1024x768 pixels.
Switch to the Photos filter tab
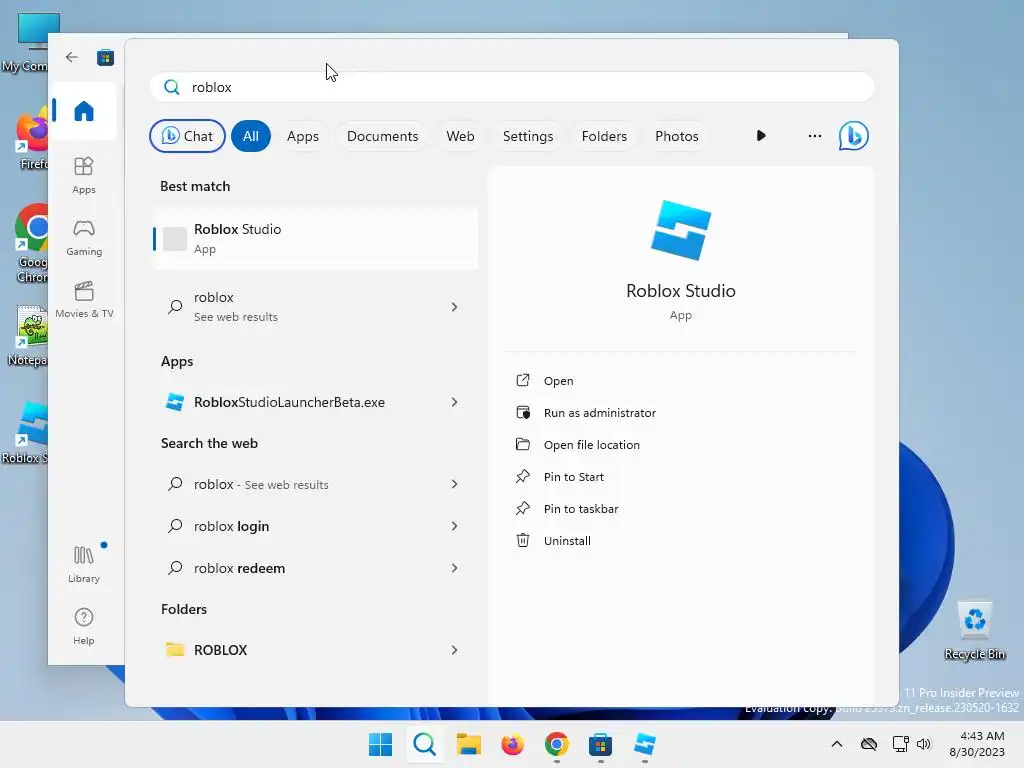[x=677, y=136]
